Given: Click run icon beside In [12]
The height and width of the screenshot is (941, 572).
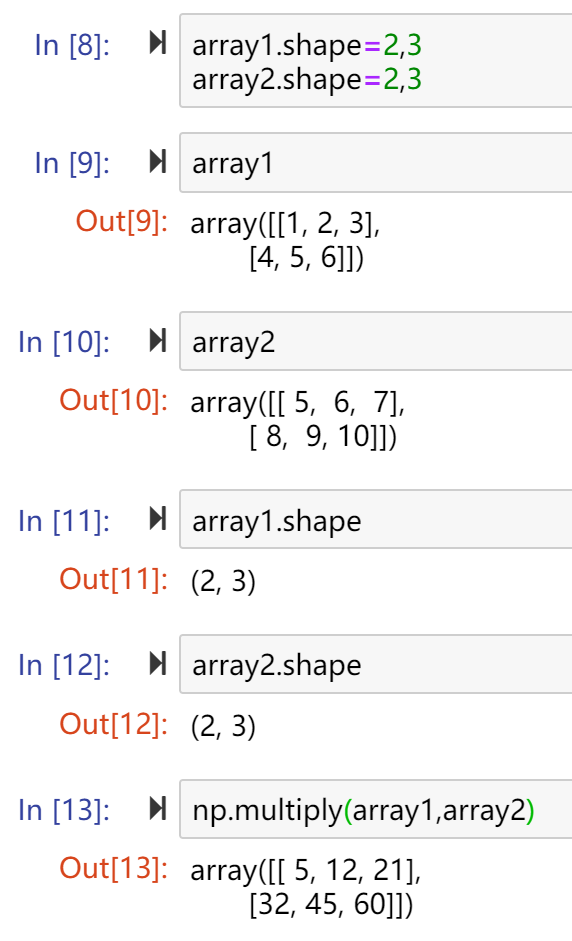Looking at the screenshot, I should coord(158,663).
